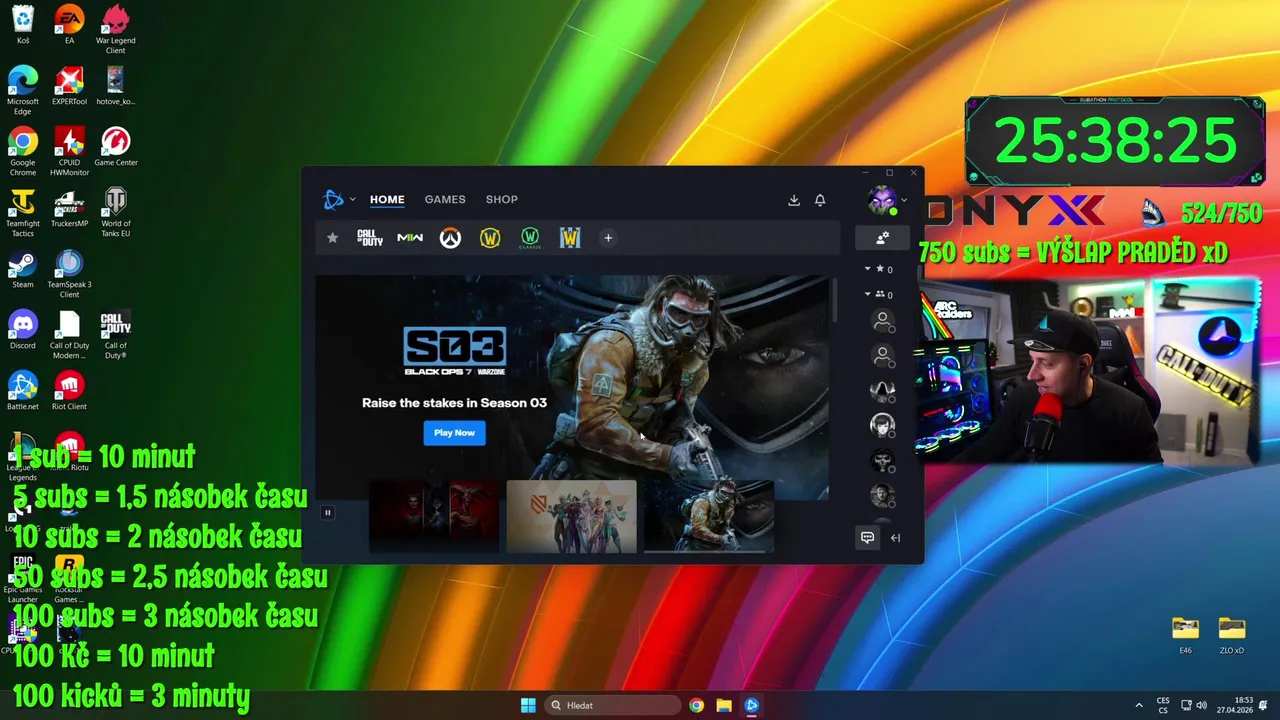Select the Game Center desktop shortcut
Image resolution: width=1280 pixels, height=720 pixels.
[115, 147]
